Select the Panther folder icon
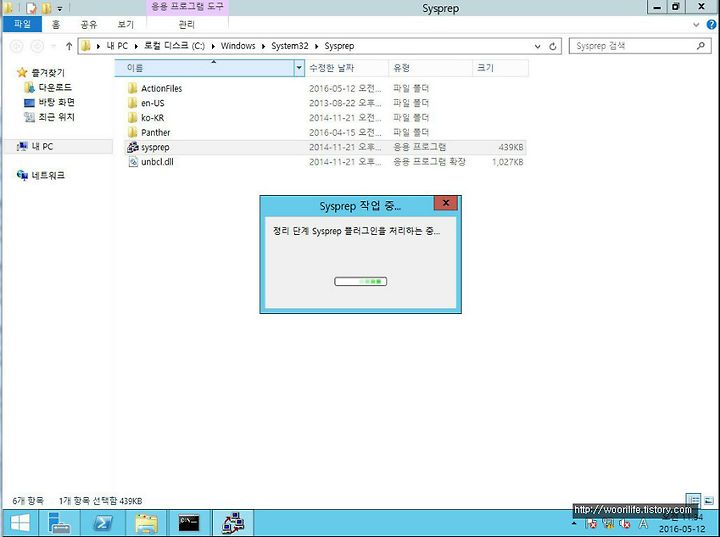The image size is (720, 537). tap(133, 132)
